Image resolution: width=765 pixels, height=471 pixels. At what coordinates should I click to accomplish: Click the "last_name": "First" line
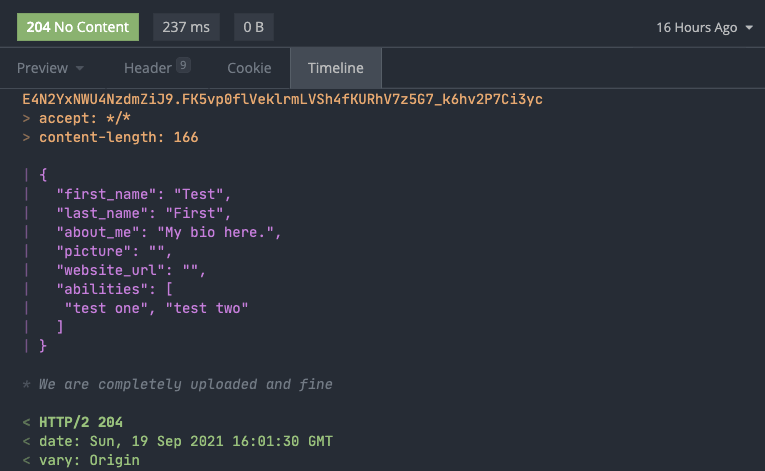point(143,213)
